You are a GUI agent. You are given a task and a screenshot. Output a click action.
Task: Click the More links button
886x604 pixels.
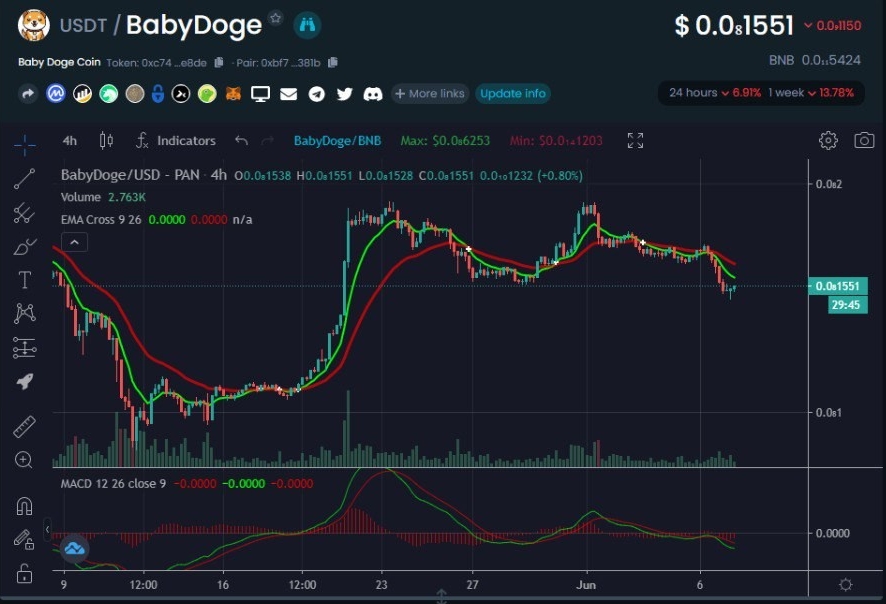coord(431,94)
